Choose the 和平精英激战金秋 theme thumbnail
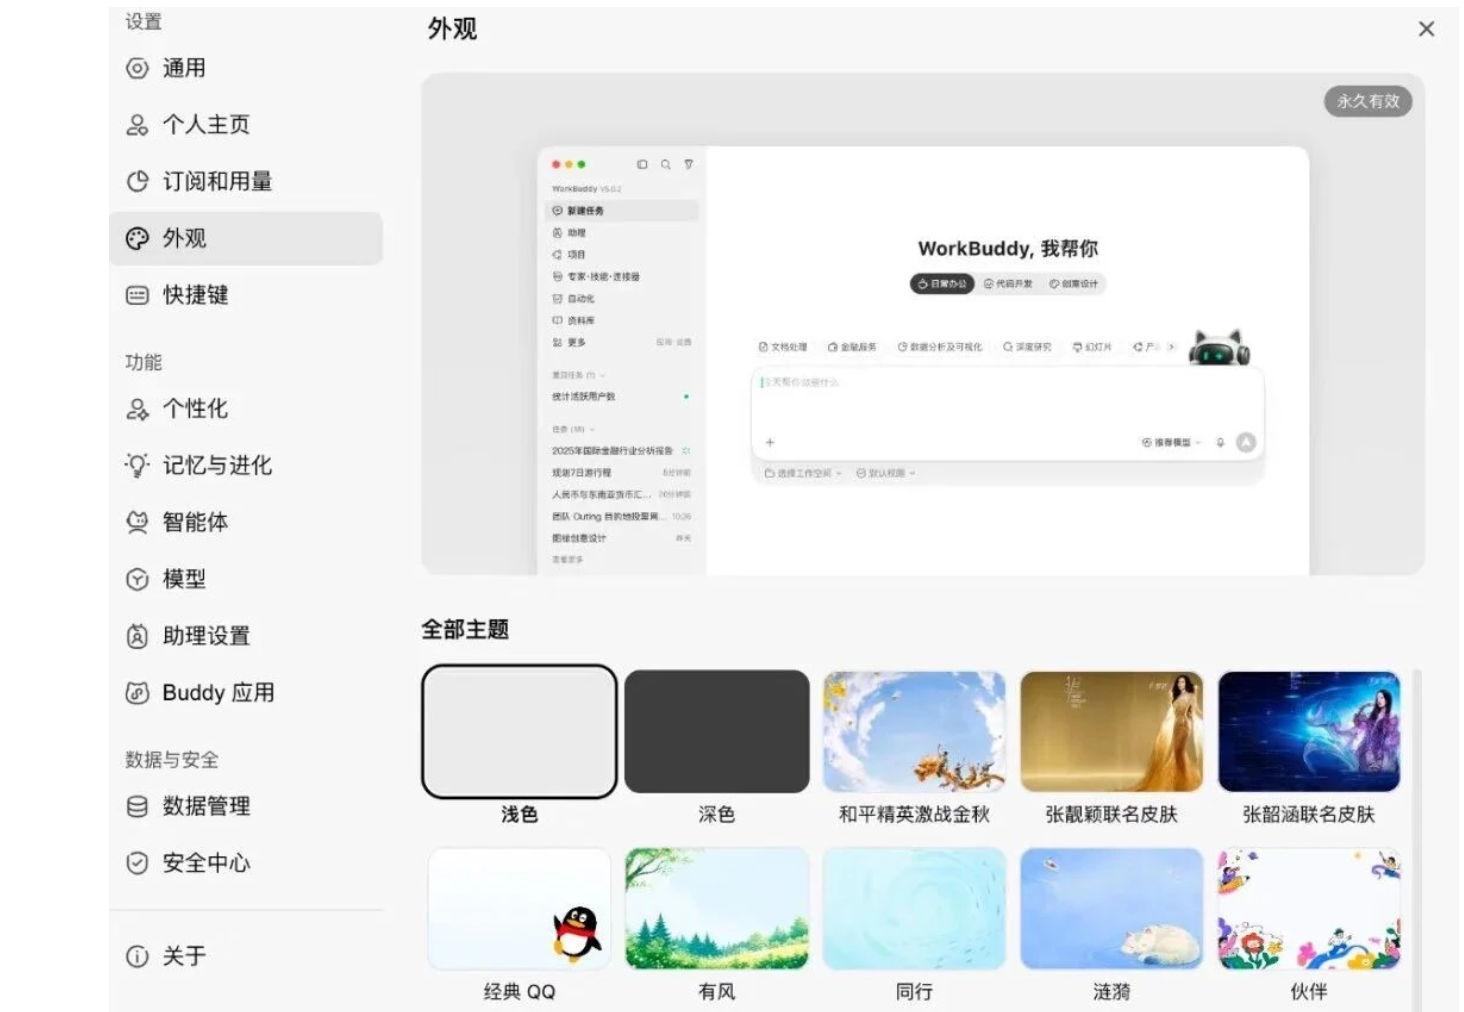The height and width of the screenshot is (1012, 1464). (x=914, y=732)
